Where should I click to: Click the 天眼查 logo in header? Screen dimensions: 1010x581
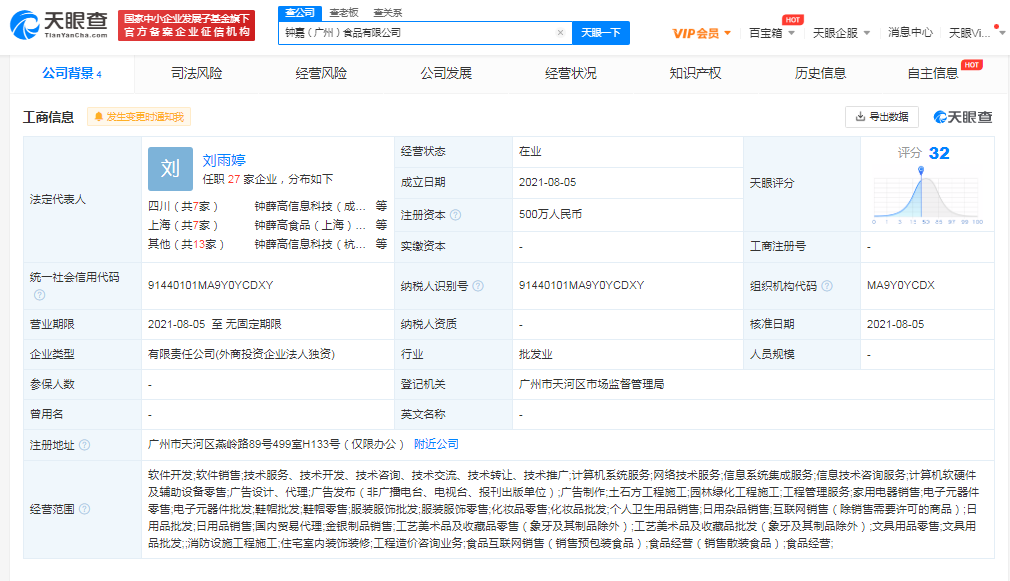pyautogui.click(x=60, y=25)
